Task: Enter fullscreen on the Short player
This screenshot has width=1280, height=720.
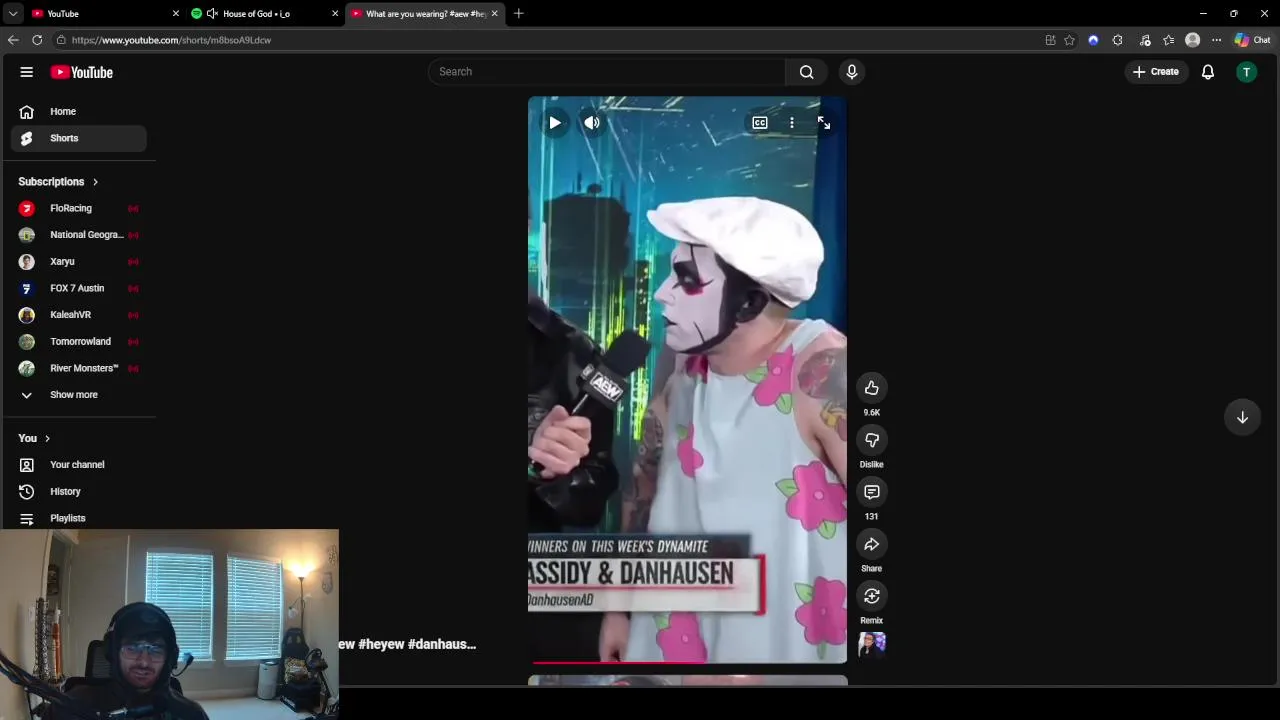Action: pos(824,123)
